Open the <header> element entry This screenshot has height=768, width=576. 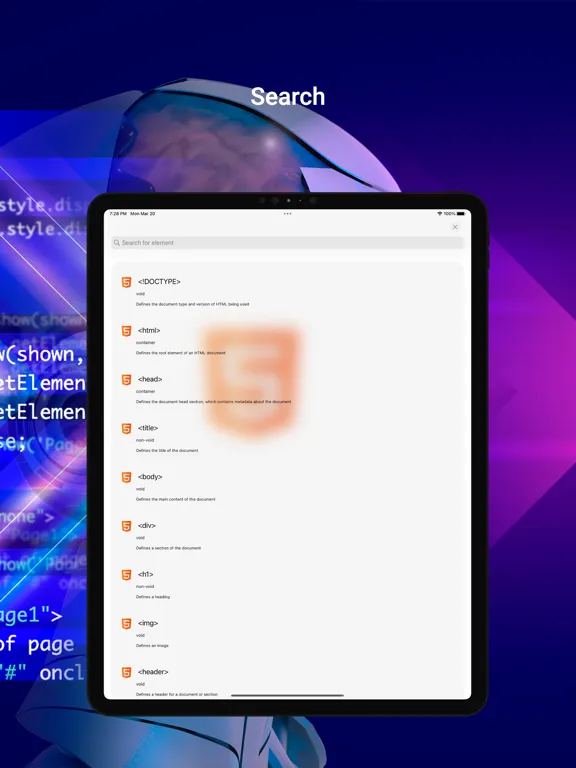click(153, 672)
